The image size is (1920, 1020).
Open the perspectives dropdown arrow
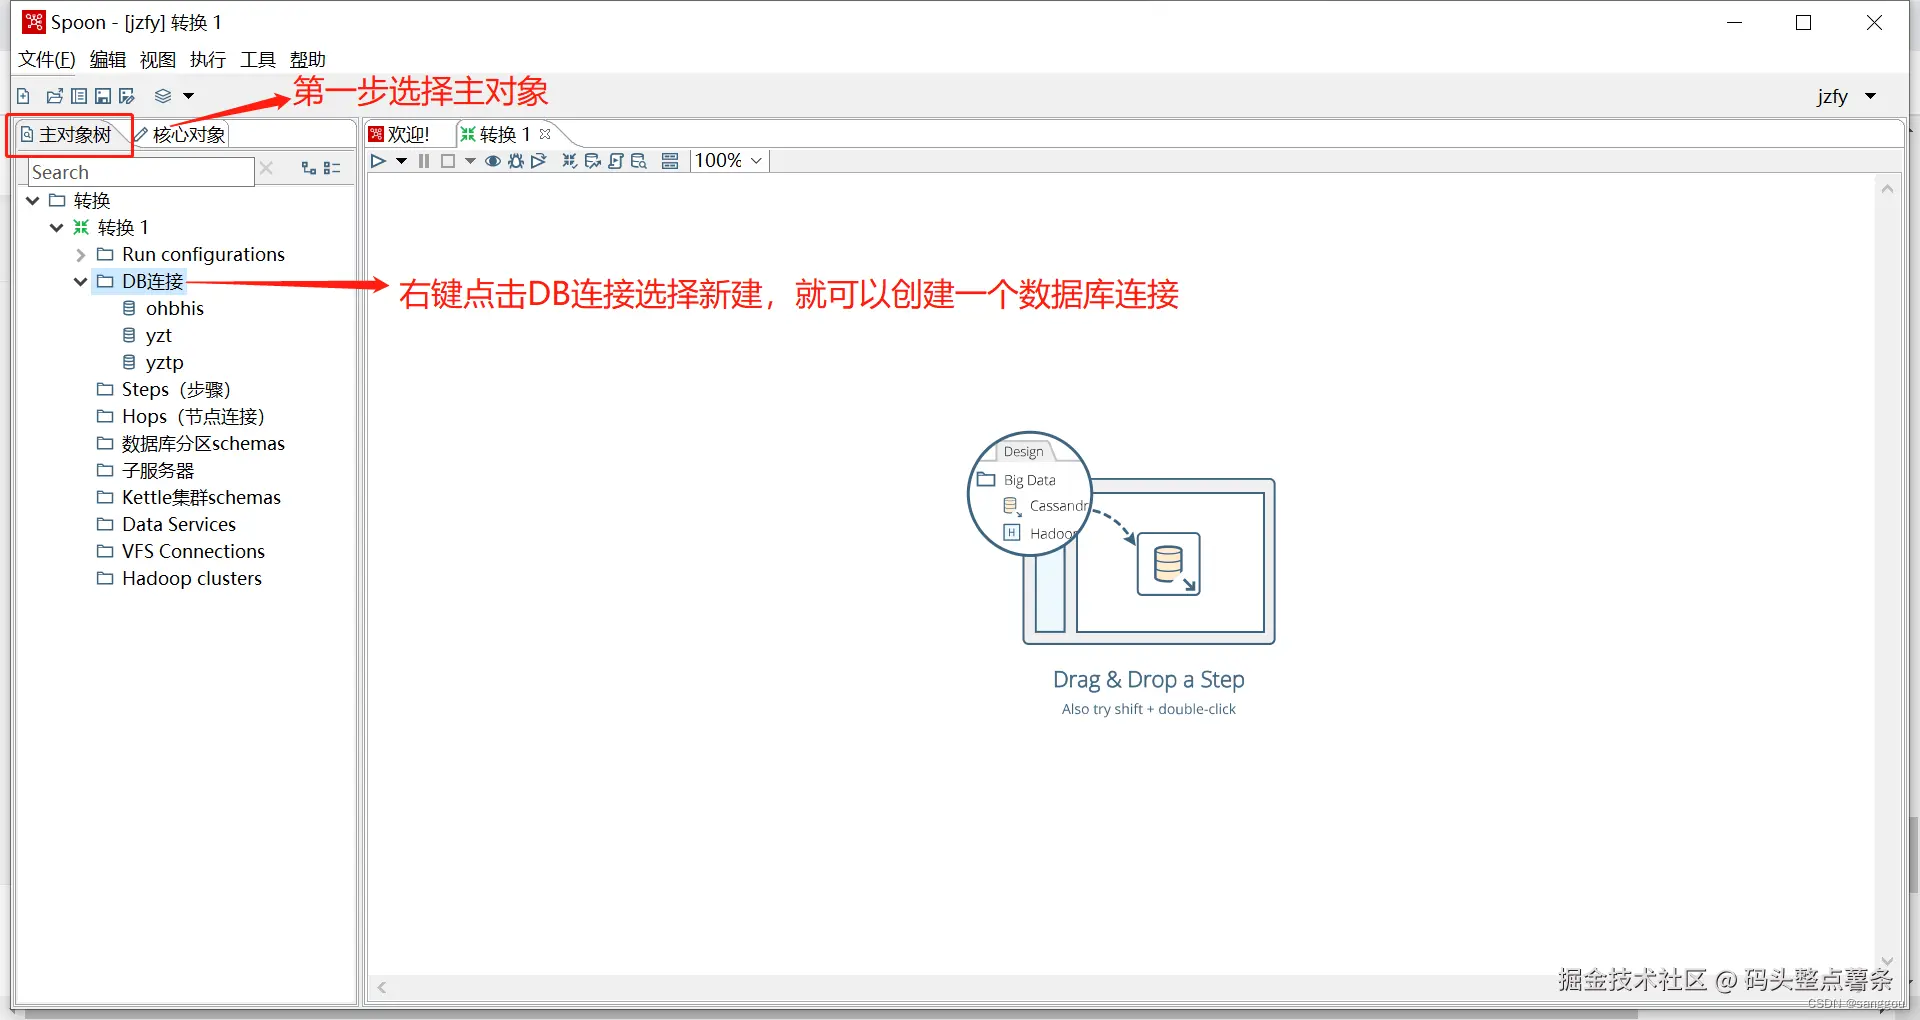188,96
